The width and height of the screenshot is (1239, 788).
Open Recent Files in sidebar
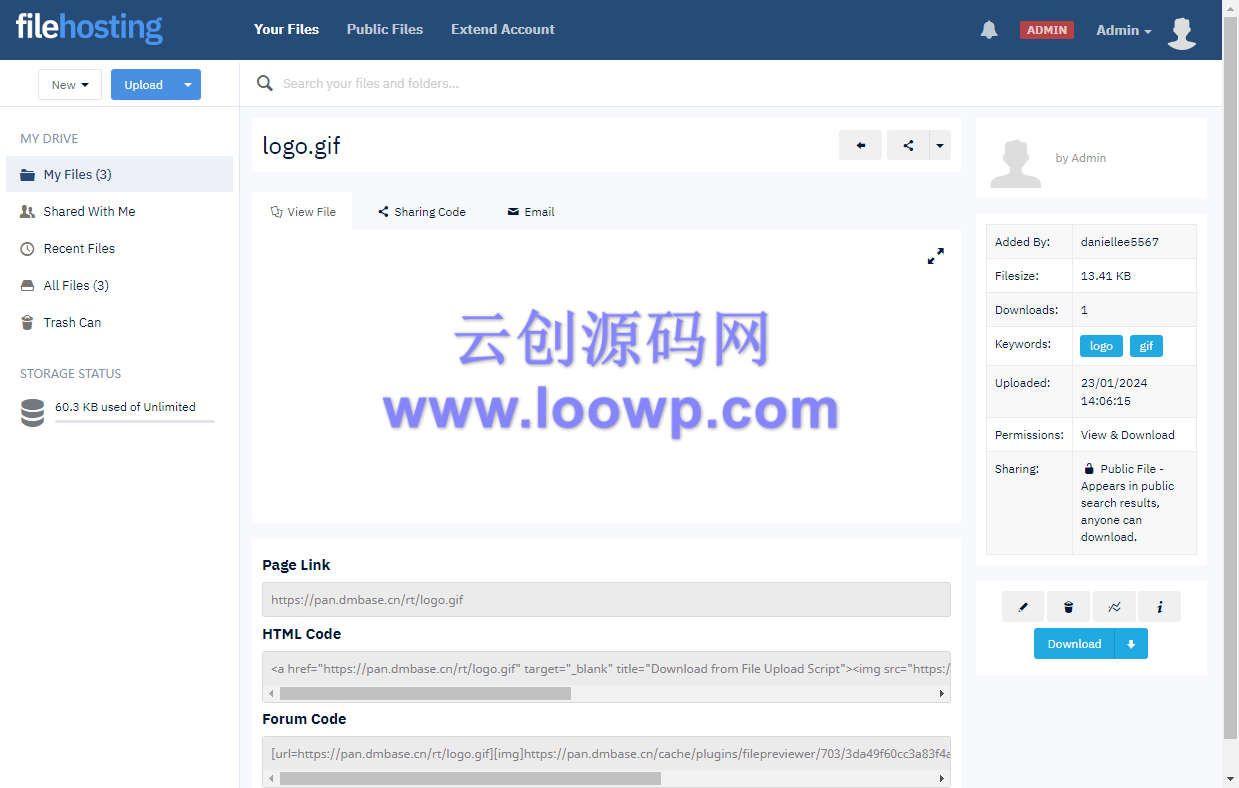[120, 248]
